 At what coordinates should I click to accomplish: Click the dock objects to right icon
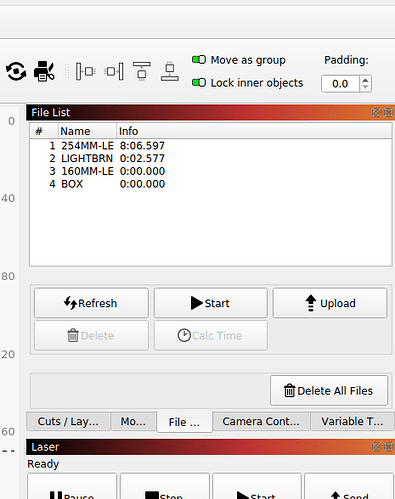[x=114, y=71]
